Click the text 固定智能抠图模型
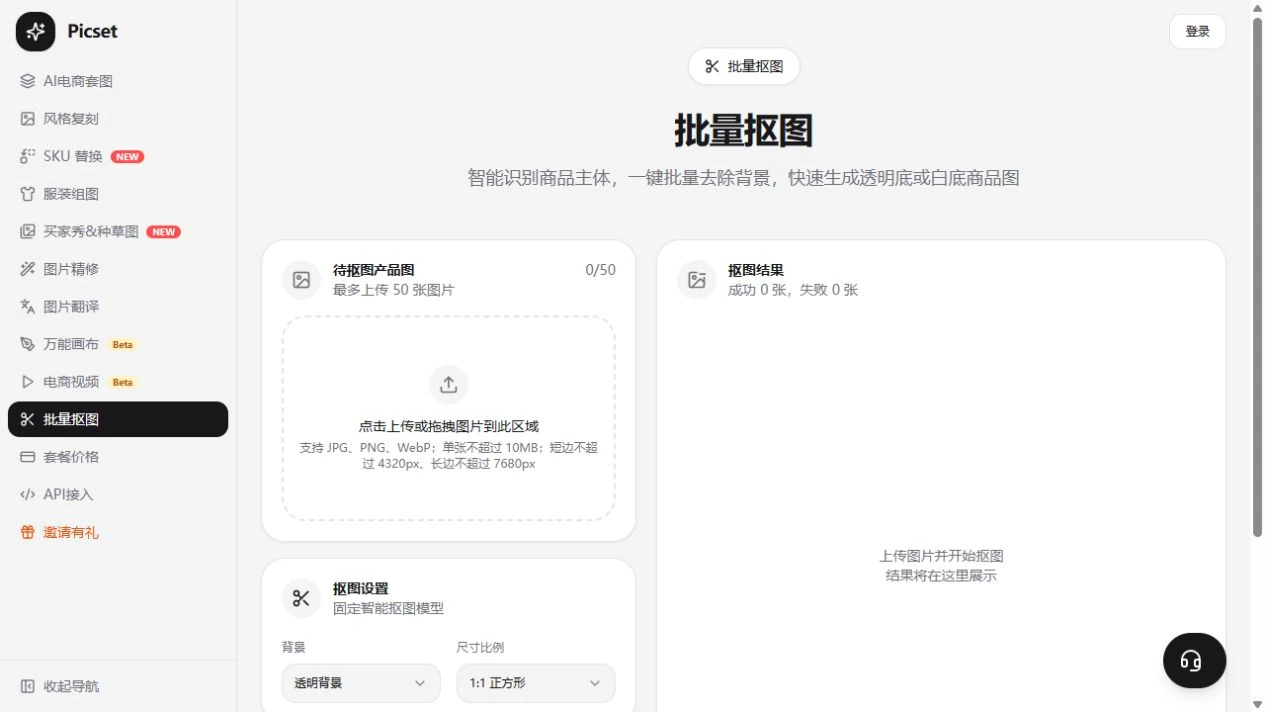The width and height of the screenshot is (1265, 712). coord(388,608)
